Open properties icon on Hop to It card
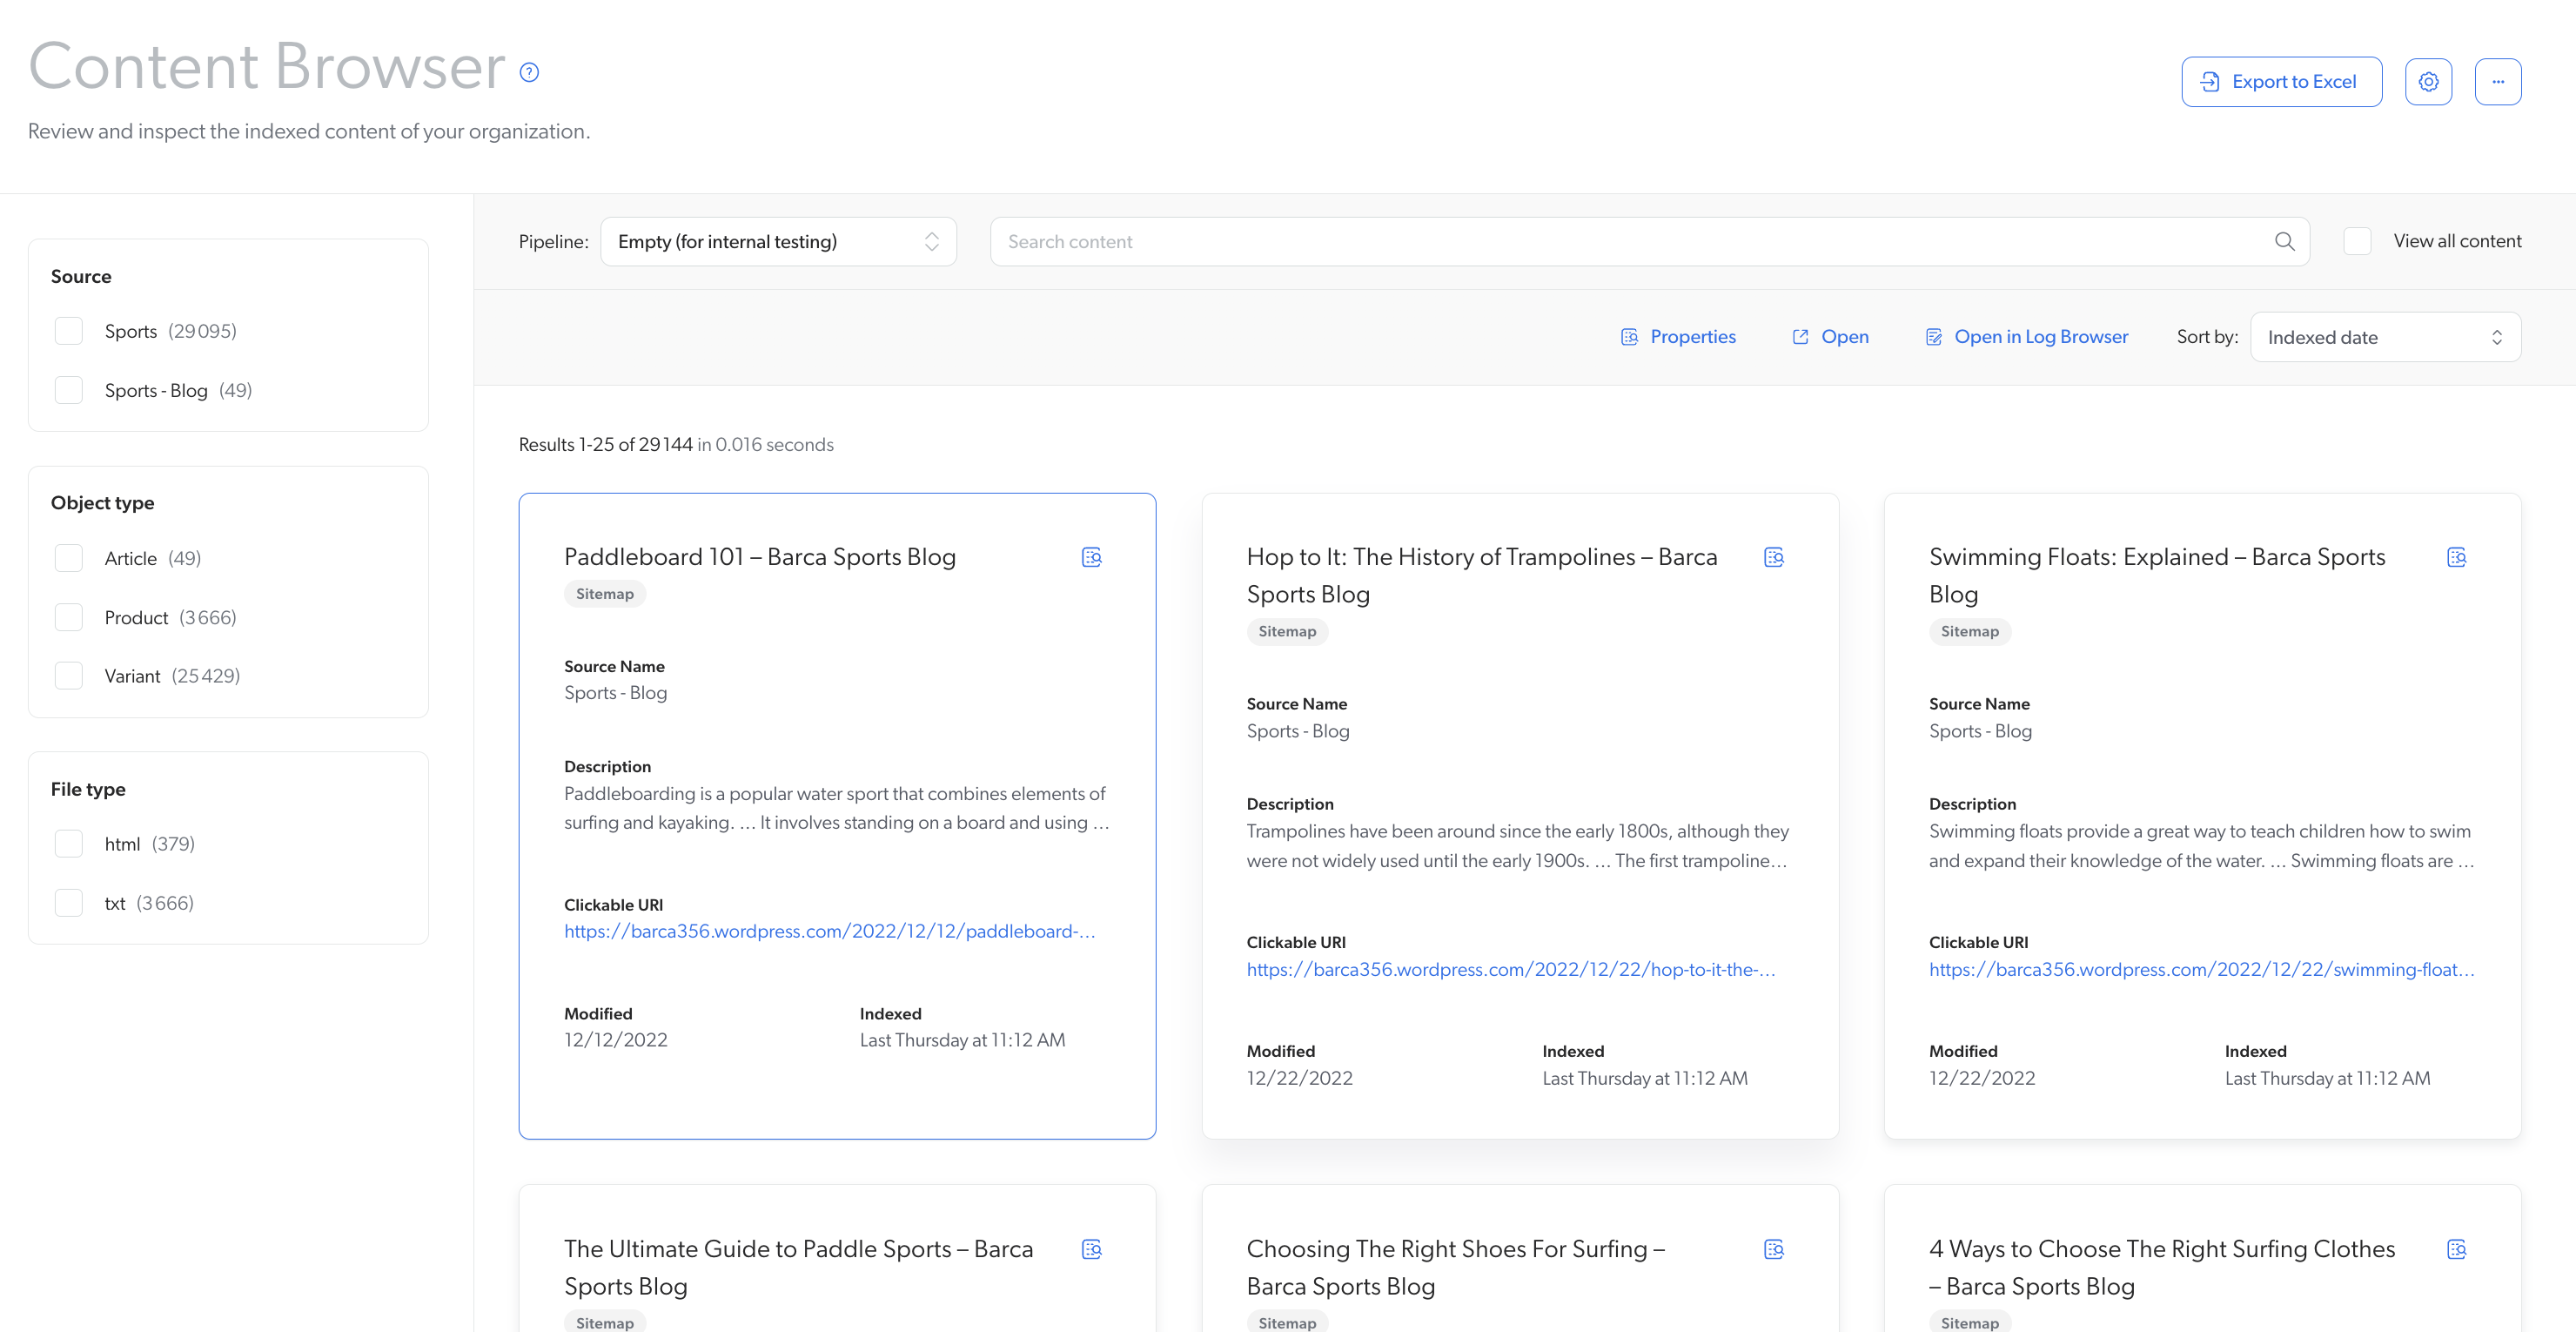This screenshot has width=2576, height=1332. (1774, 557)
